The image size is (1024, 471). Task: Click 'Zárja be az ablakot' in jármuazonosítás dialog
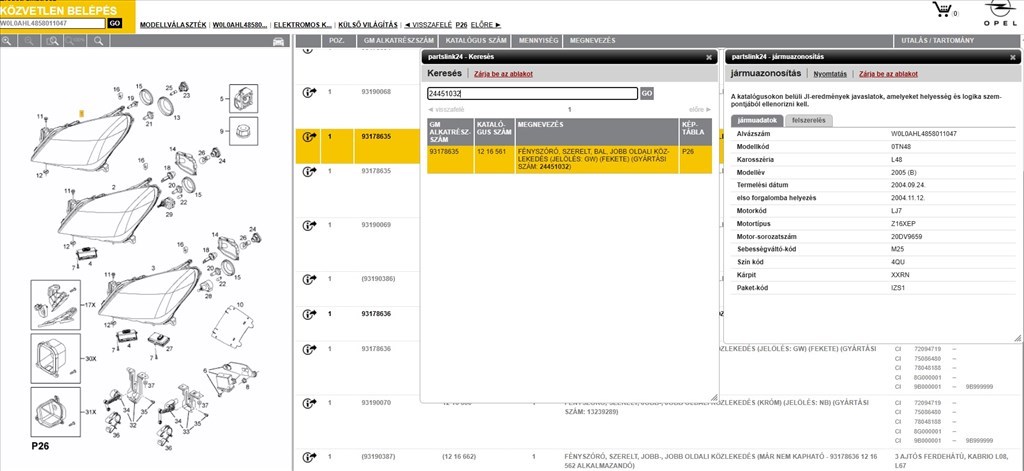(888, 74)
